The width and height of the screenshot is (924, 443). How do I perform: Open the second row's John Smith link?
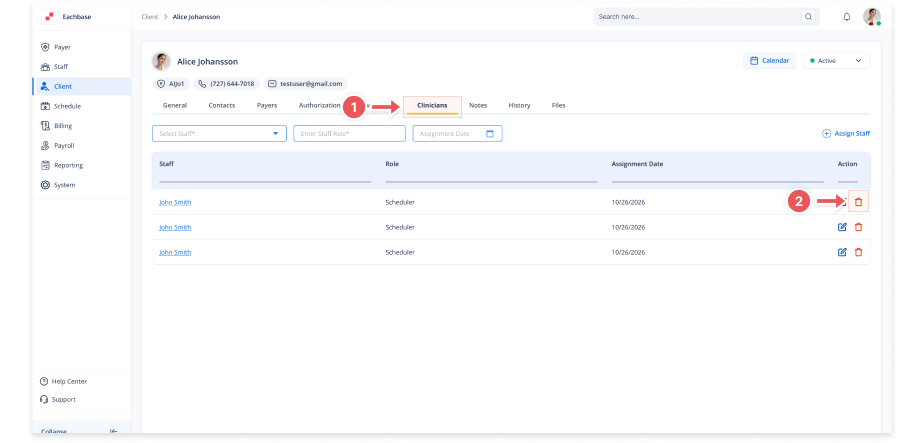175,227
